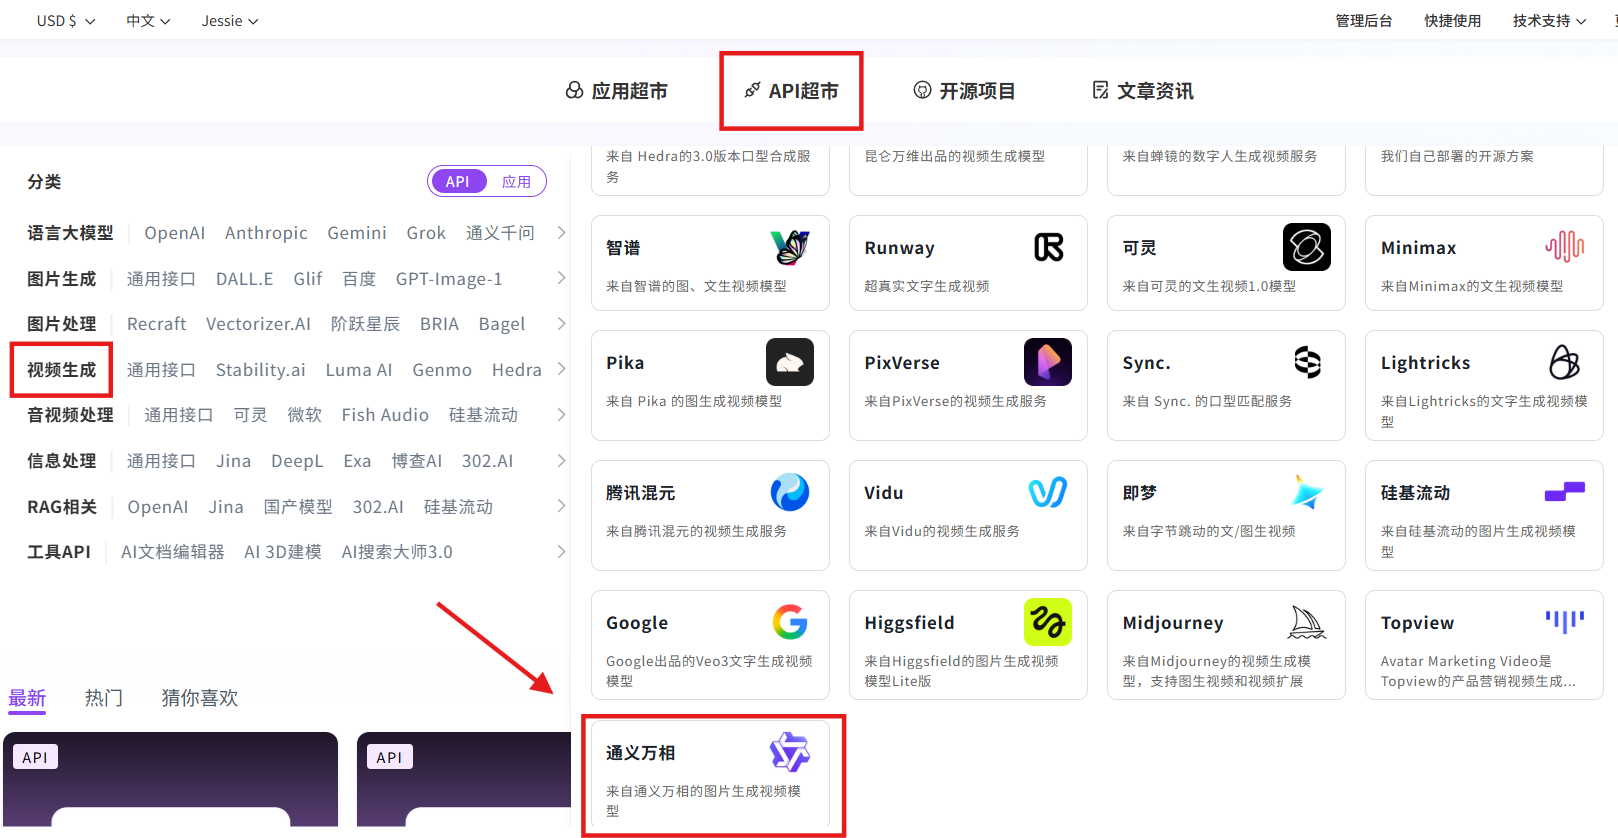Open the 快捷使用 link
This screenshot has width=1618, height=838.
pos(1453,20)
